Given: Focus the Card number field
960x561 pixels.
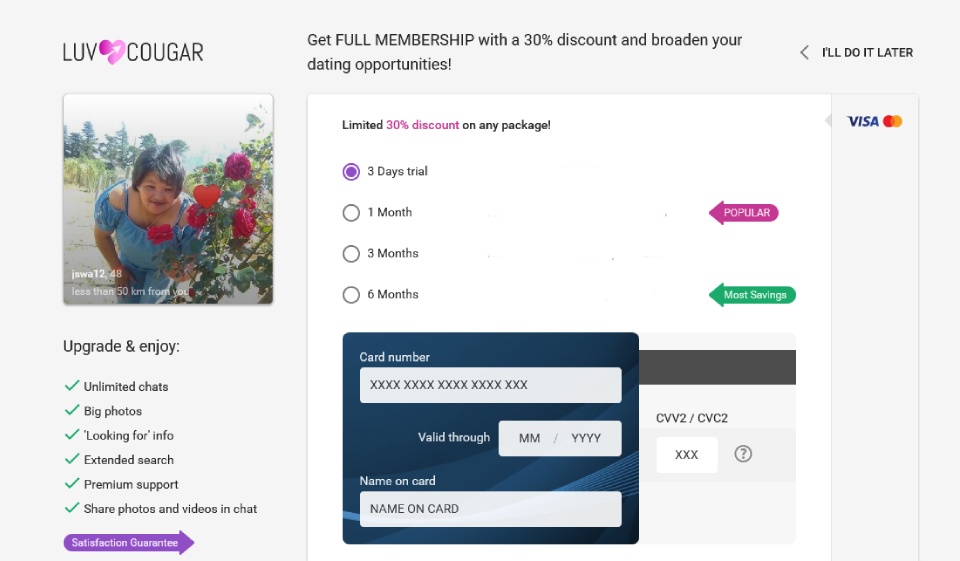Looking at the screenshot, I should (x=490, y=385).
